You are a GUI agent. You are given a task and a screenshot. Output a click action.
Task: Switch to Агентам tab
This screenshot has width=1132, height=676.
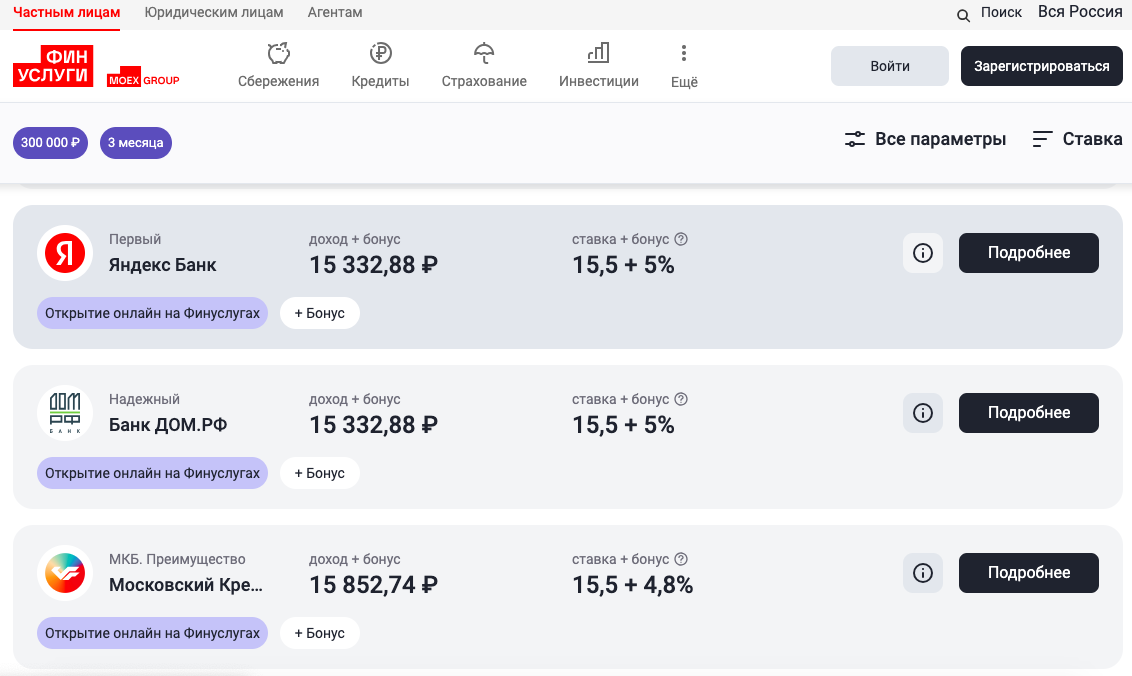(335, 12)
